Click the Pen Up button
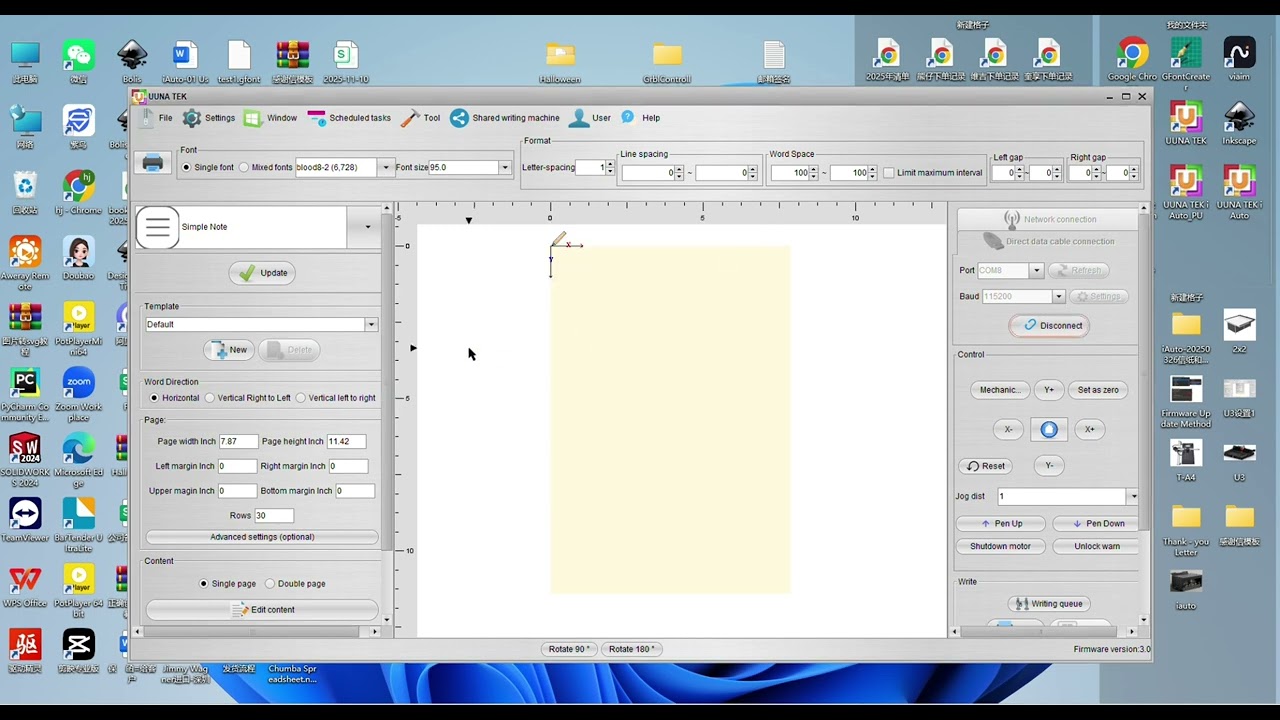1280x720 pixels. [x=1001, y=524]
